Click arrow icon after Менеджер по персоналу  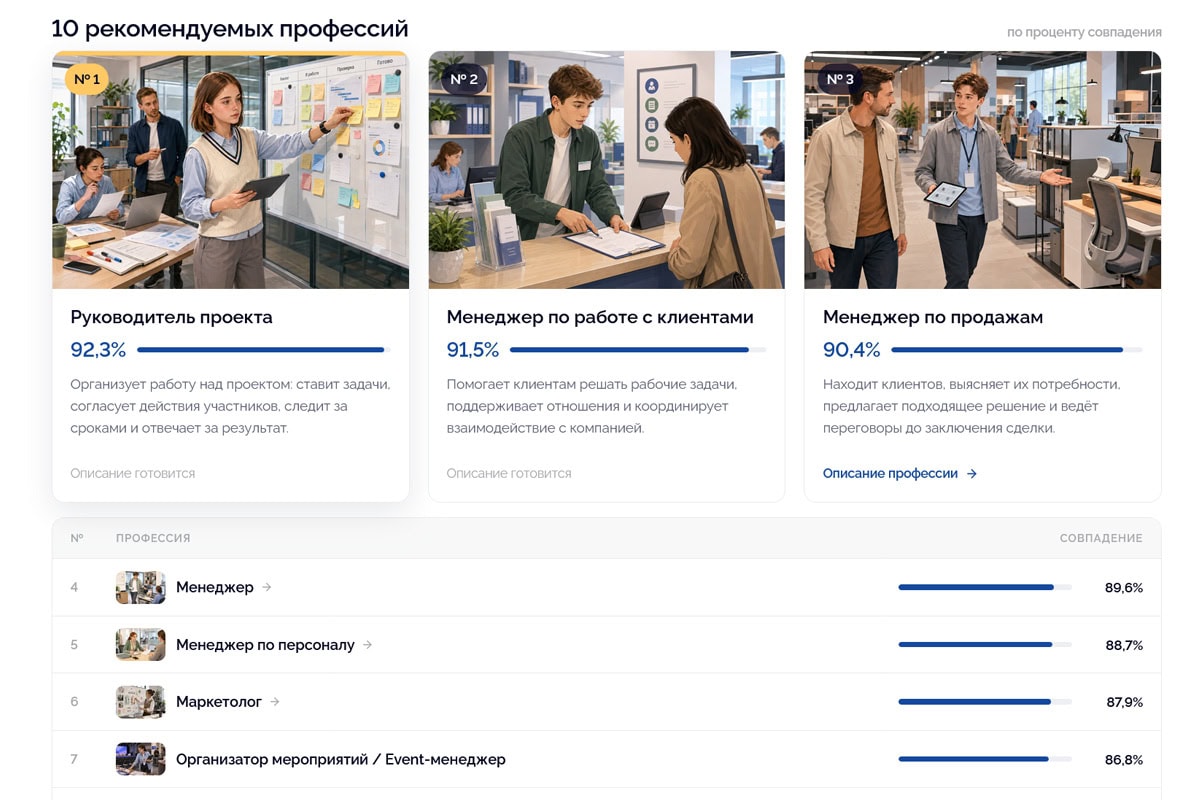click(x=367, y=645)
